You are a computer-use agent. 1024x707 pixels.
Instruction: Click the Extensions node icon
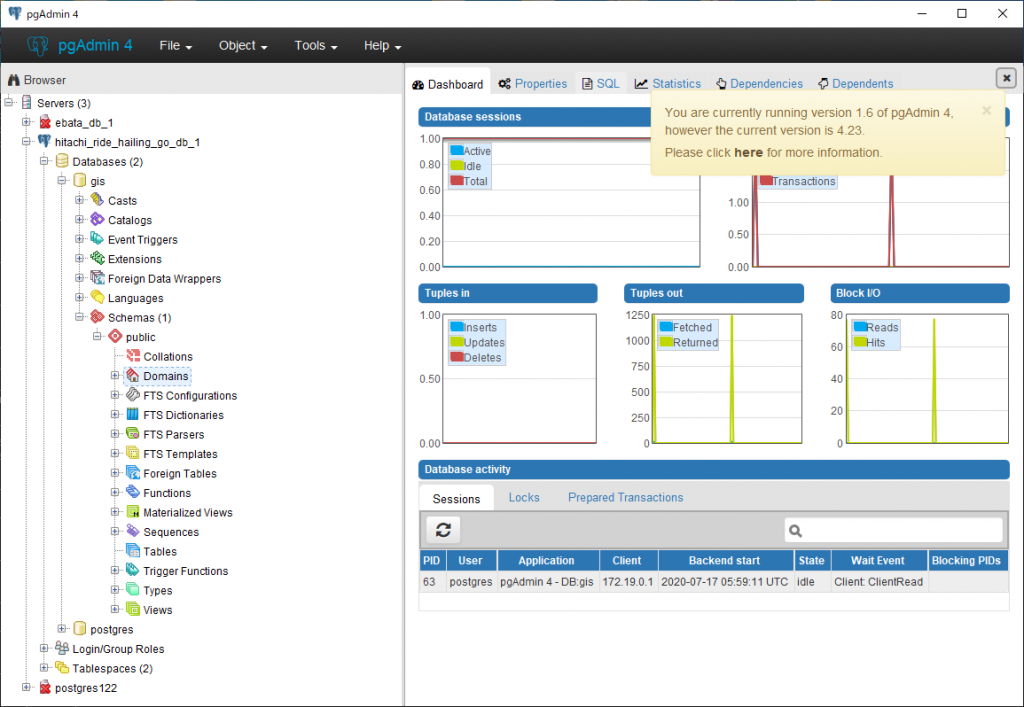97,259
